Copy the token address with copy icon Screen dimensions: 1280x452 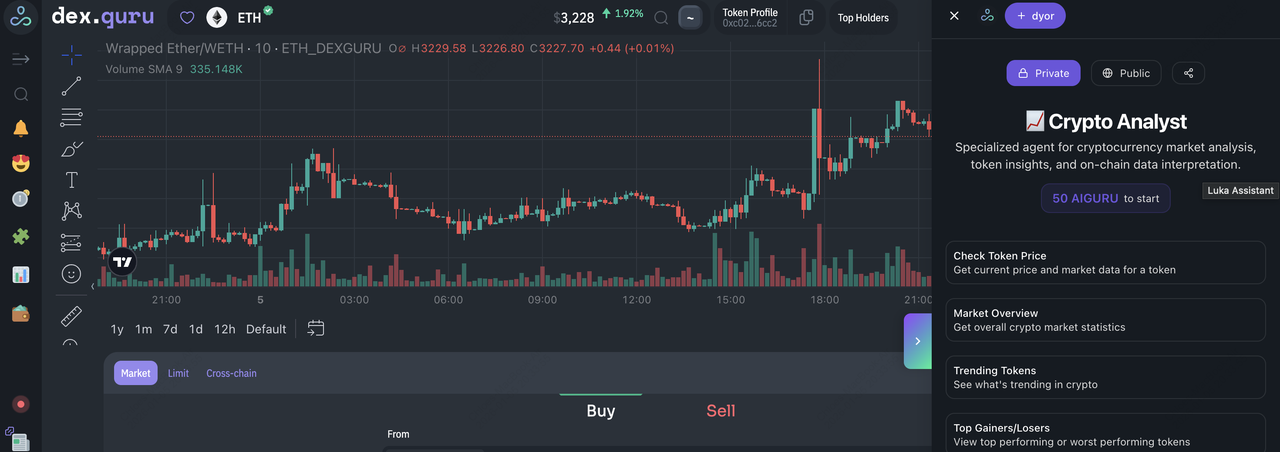click(x=806, y=17)
